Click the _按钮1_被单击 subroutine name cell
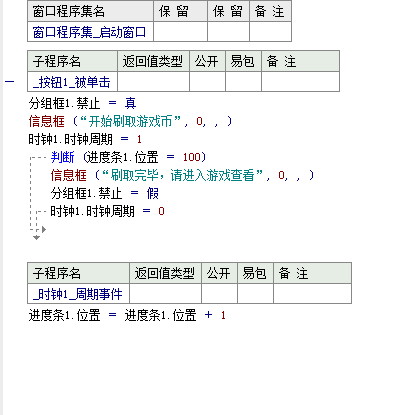 (72, 82)
